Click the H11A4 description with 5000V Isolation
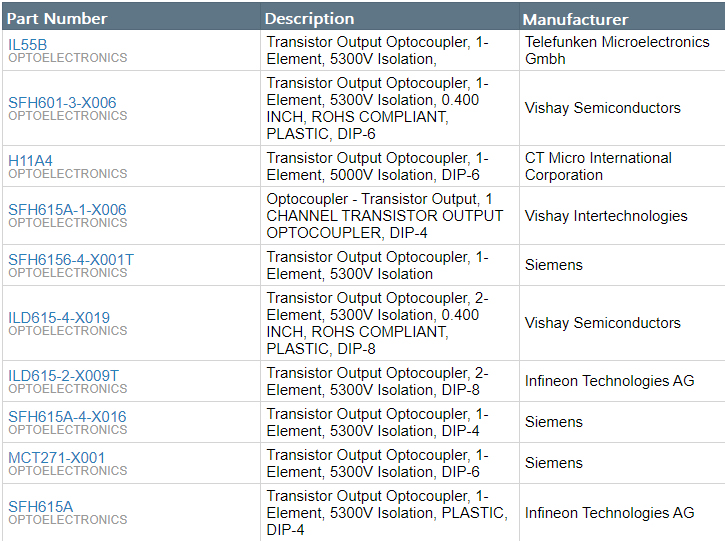Image resolution: width=725 pixels, height=541 pixels. 377,166
